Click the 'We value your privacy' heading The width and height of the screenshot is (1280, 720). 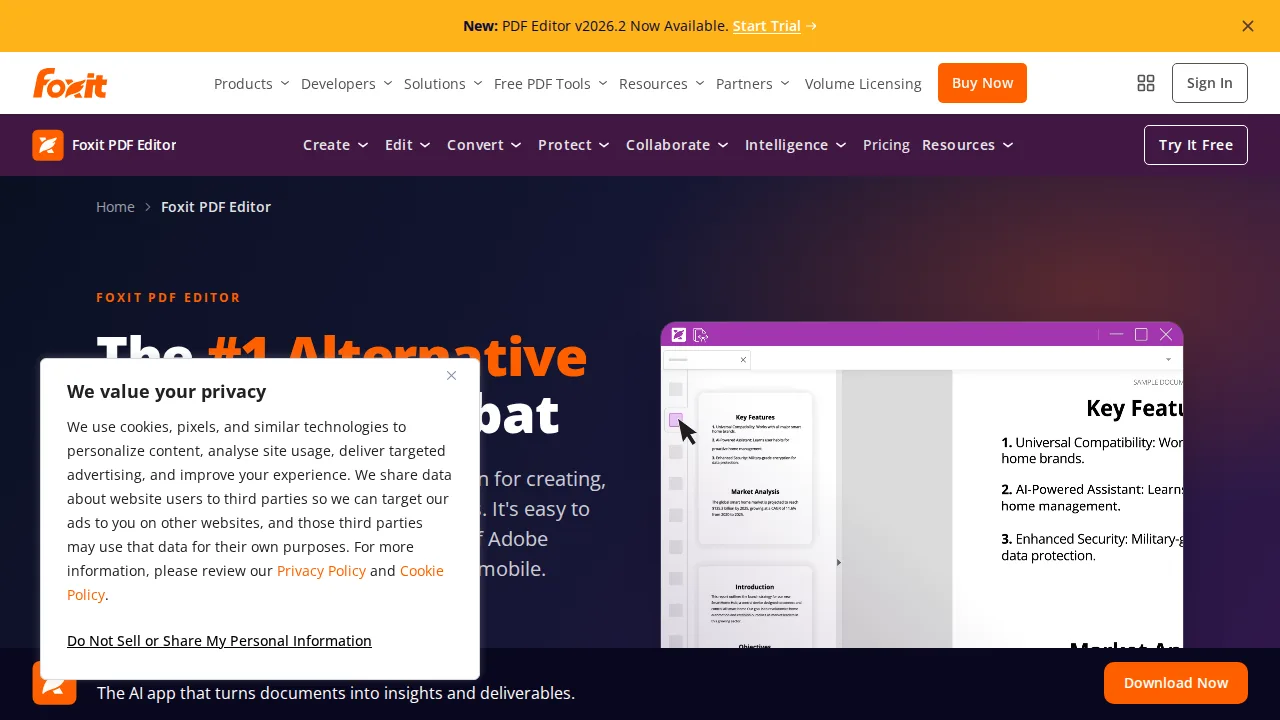166,391
